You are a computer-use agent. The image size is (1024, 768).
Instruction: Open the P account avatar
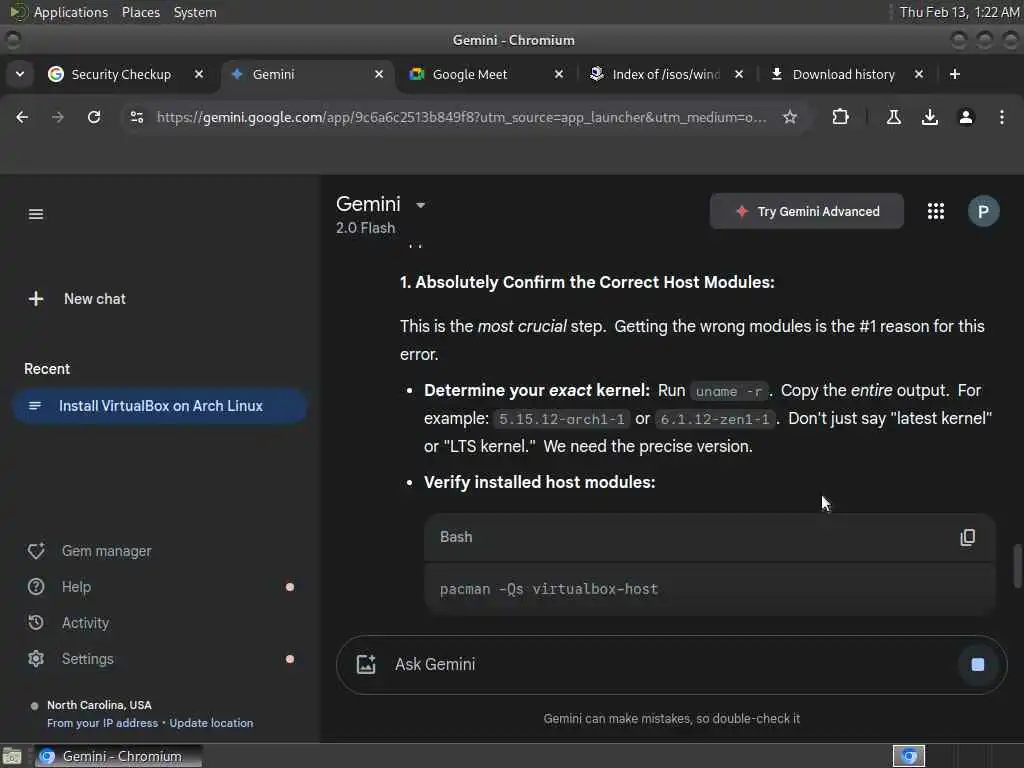[983, 211]
